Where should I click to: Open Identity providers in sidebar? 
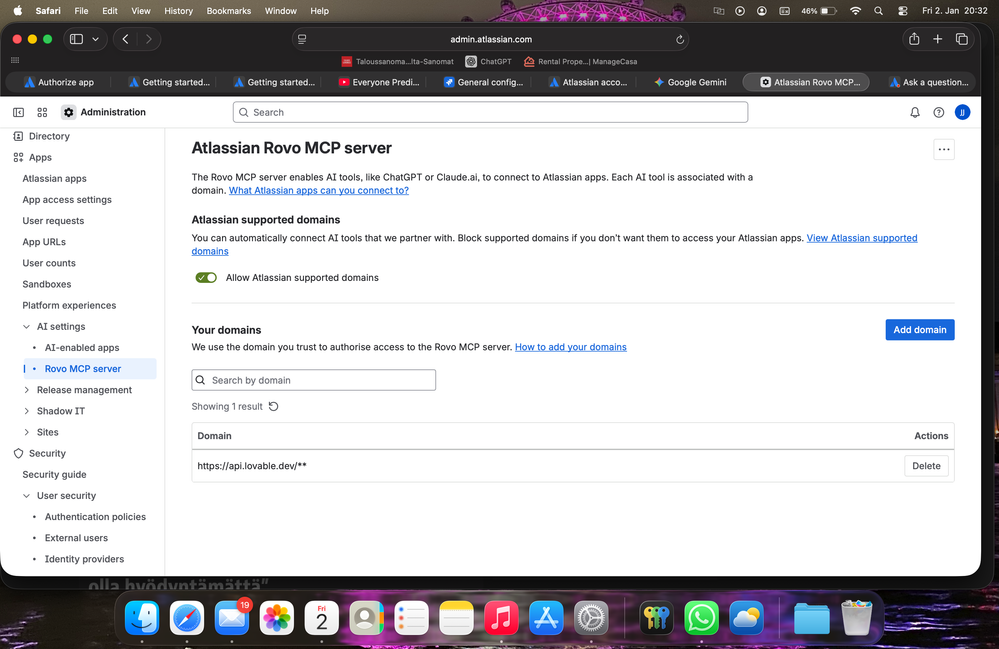(84, 559)
